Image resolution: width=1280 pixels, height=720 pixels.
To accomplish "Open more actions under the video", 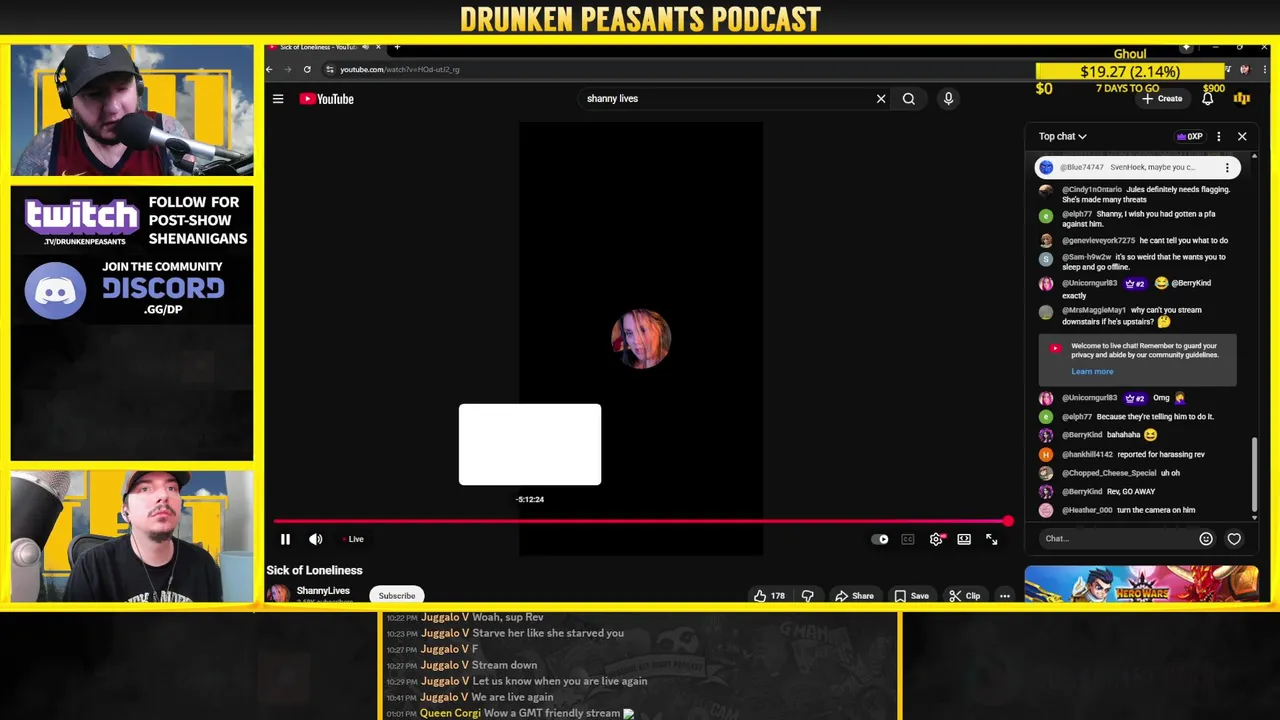I will coord(1005,596).
